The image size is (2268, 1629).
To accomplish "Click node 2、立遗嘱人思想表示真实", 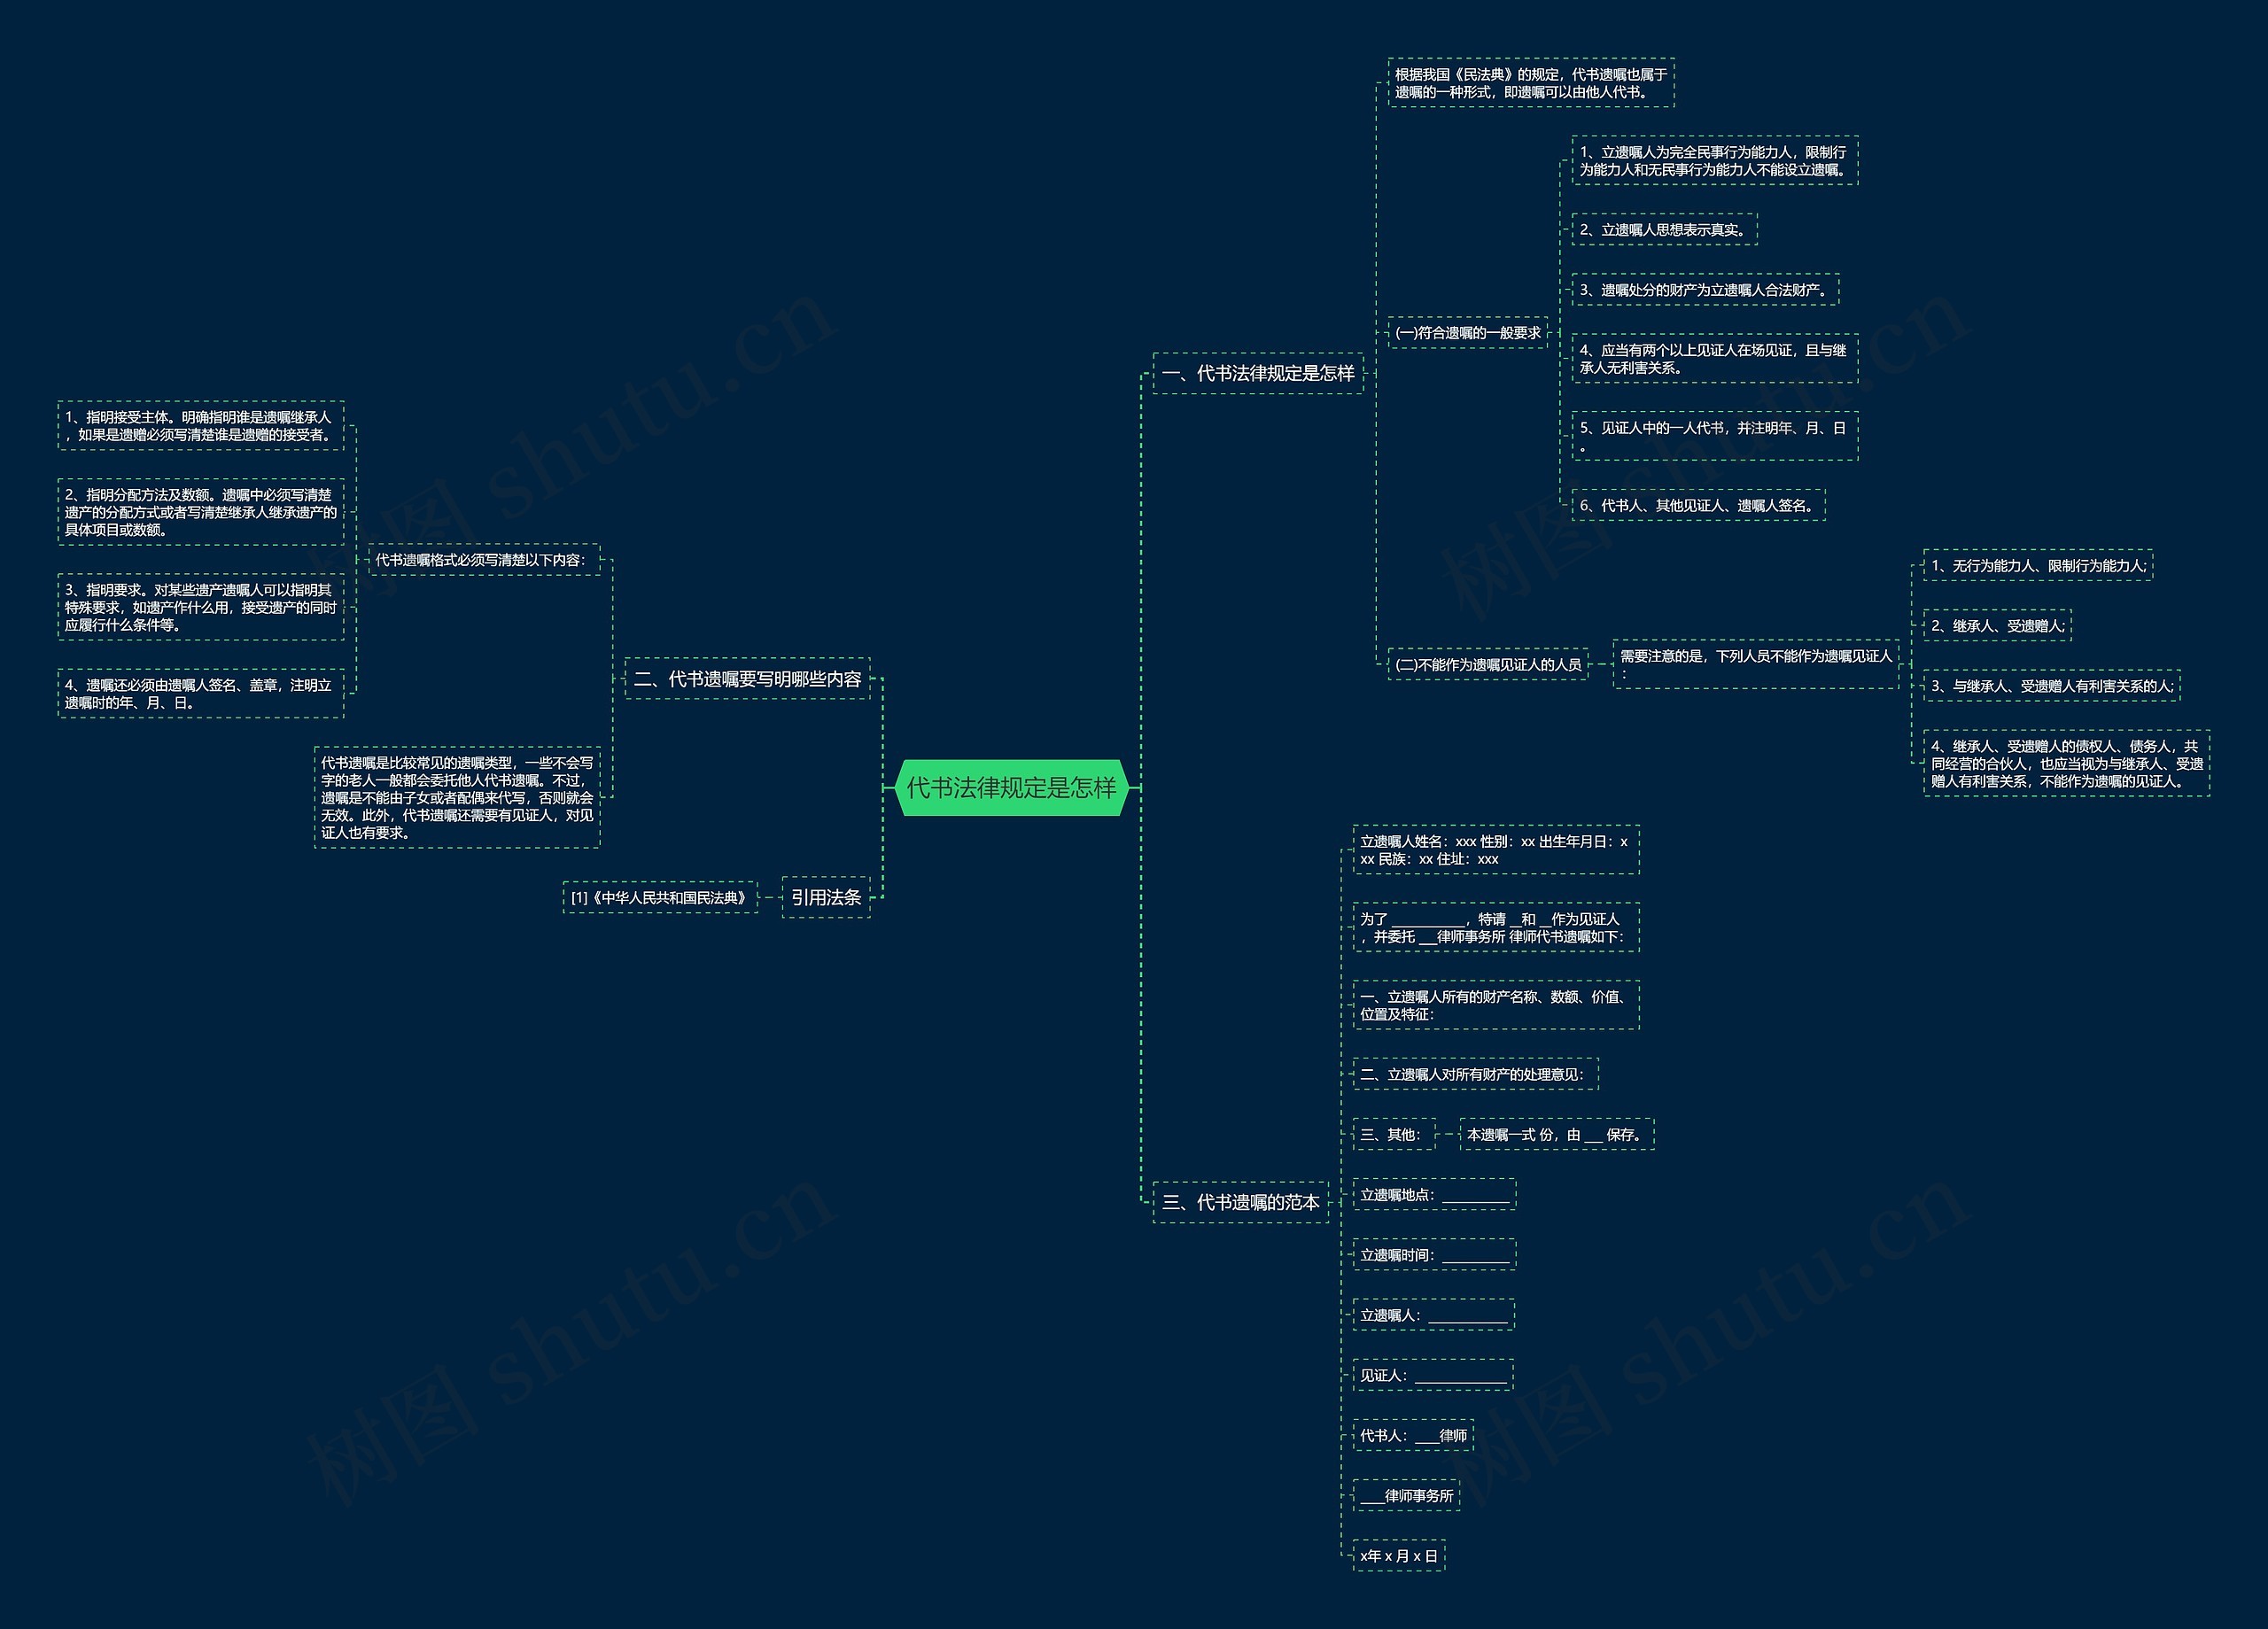I will tap(1664, 230).
